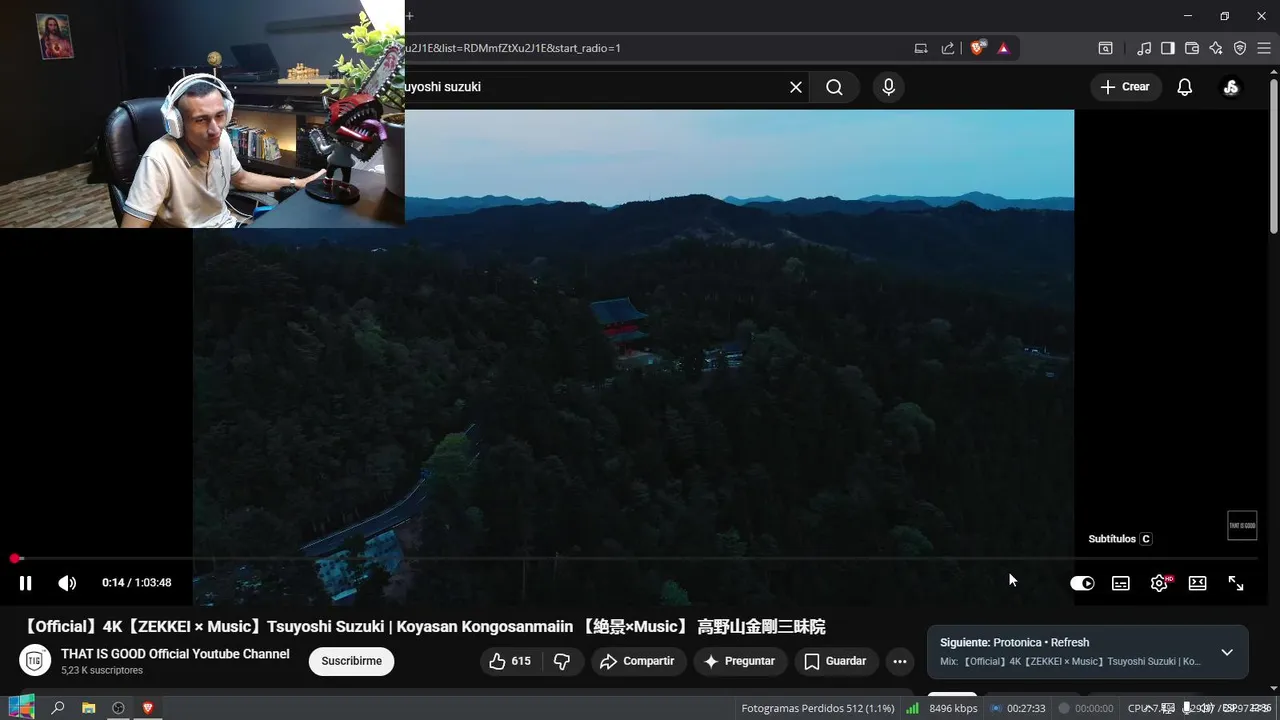Dislike the video with thumbs down
The image size is (1280, 720).
point(562,661)
